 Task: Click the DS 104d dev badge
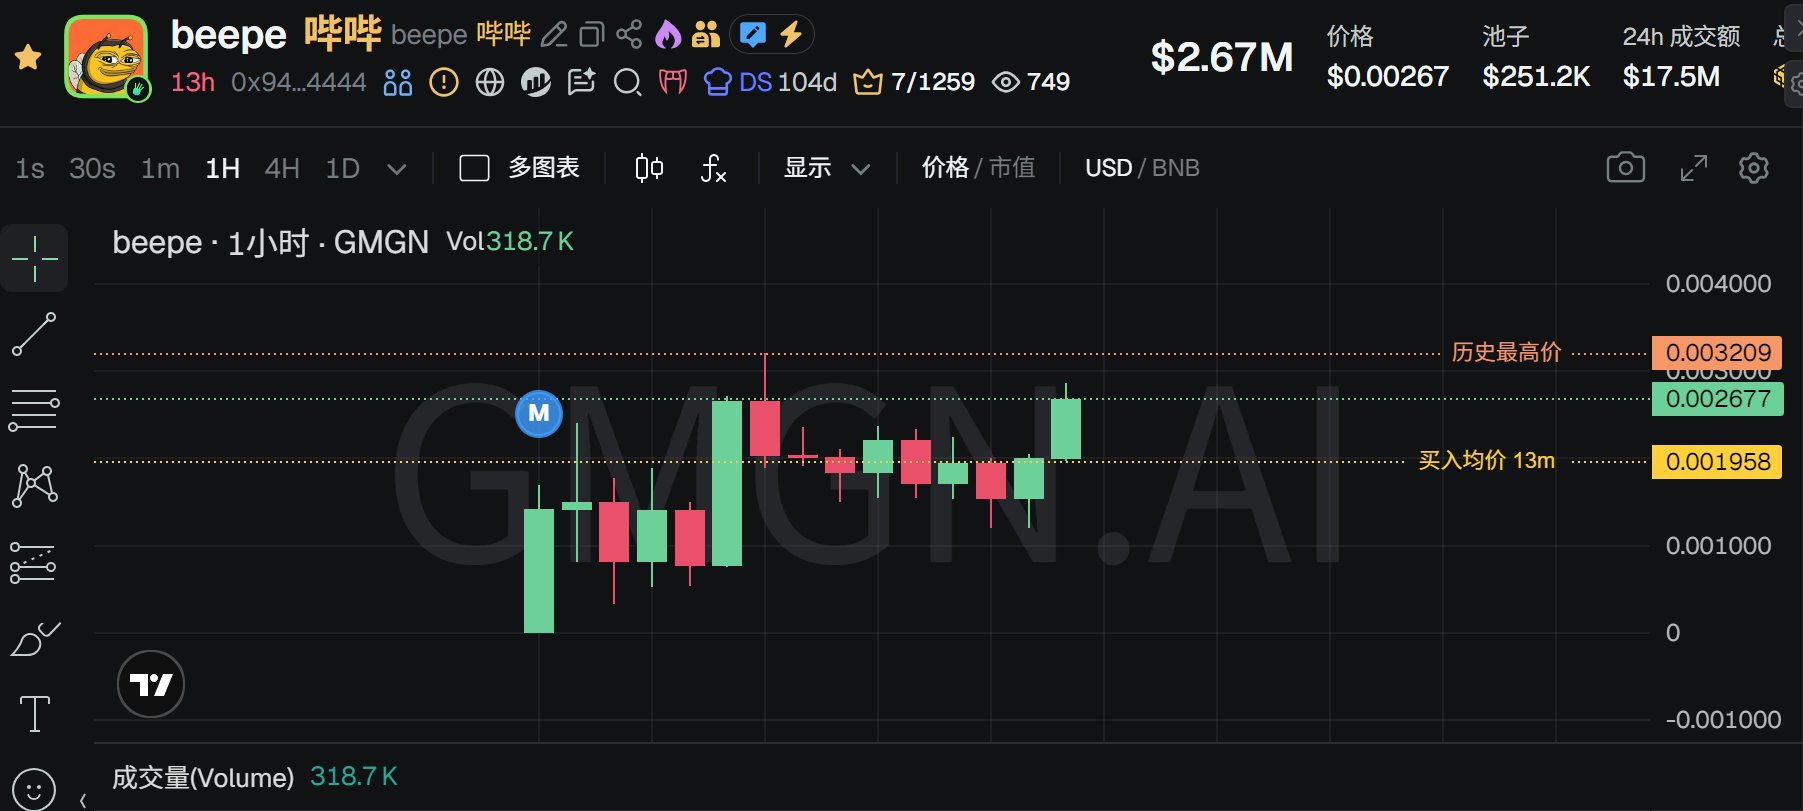click(770, 82)
